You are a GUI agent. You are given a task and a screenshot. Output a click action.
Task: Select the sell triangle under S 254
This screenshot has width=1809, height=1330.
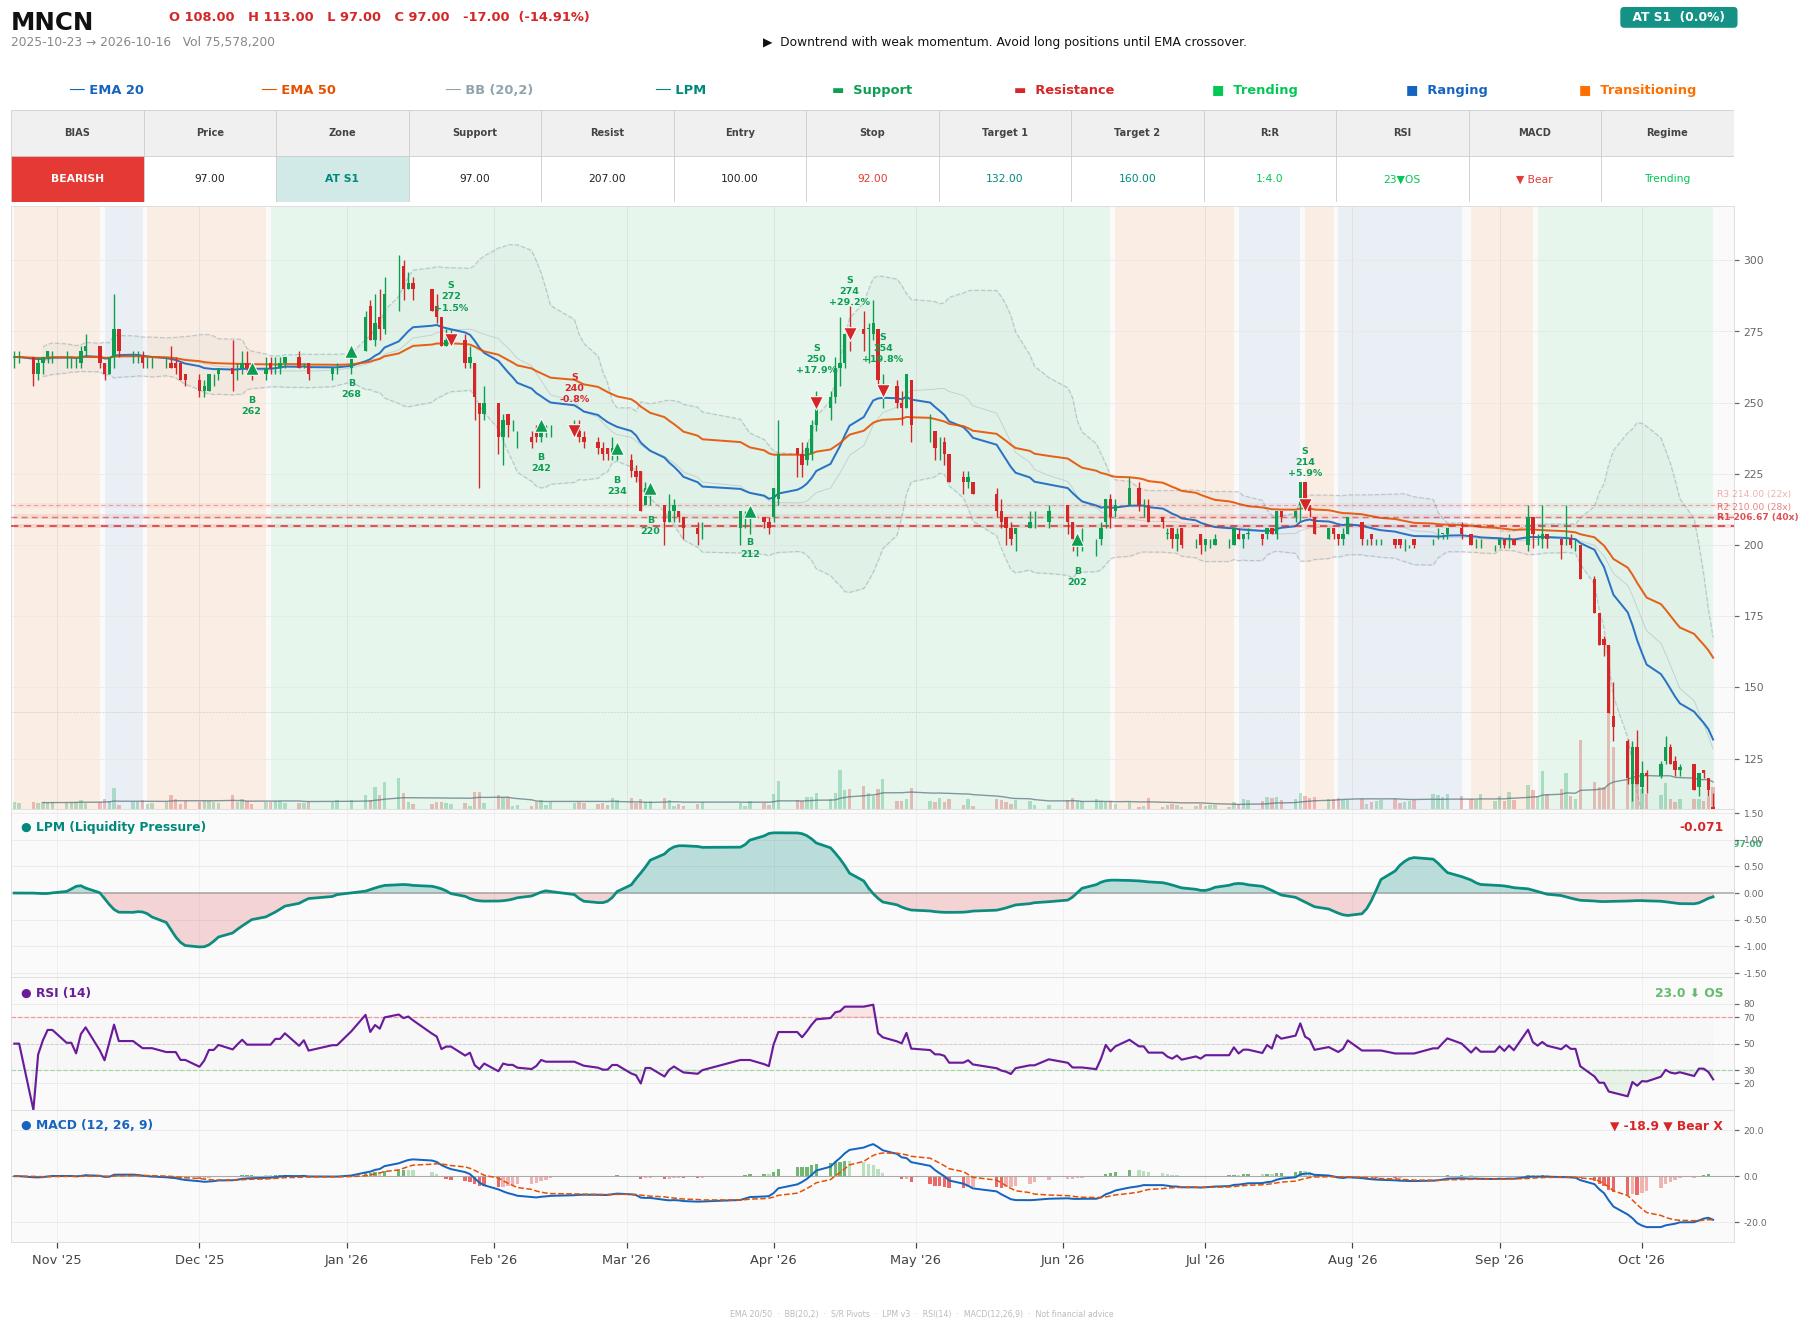[883, 391]
